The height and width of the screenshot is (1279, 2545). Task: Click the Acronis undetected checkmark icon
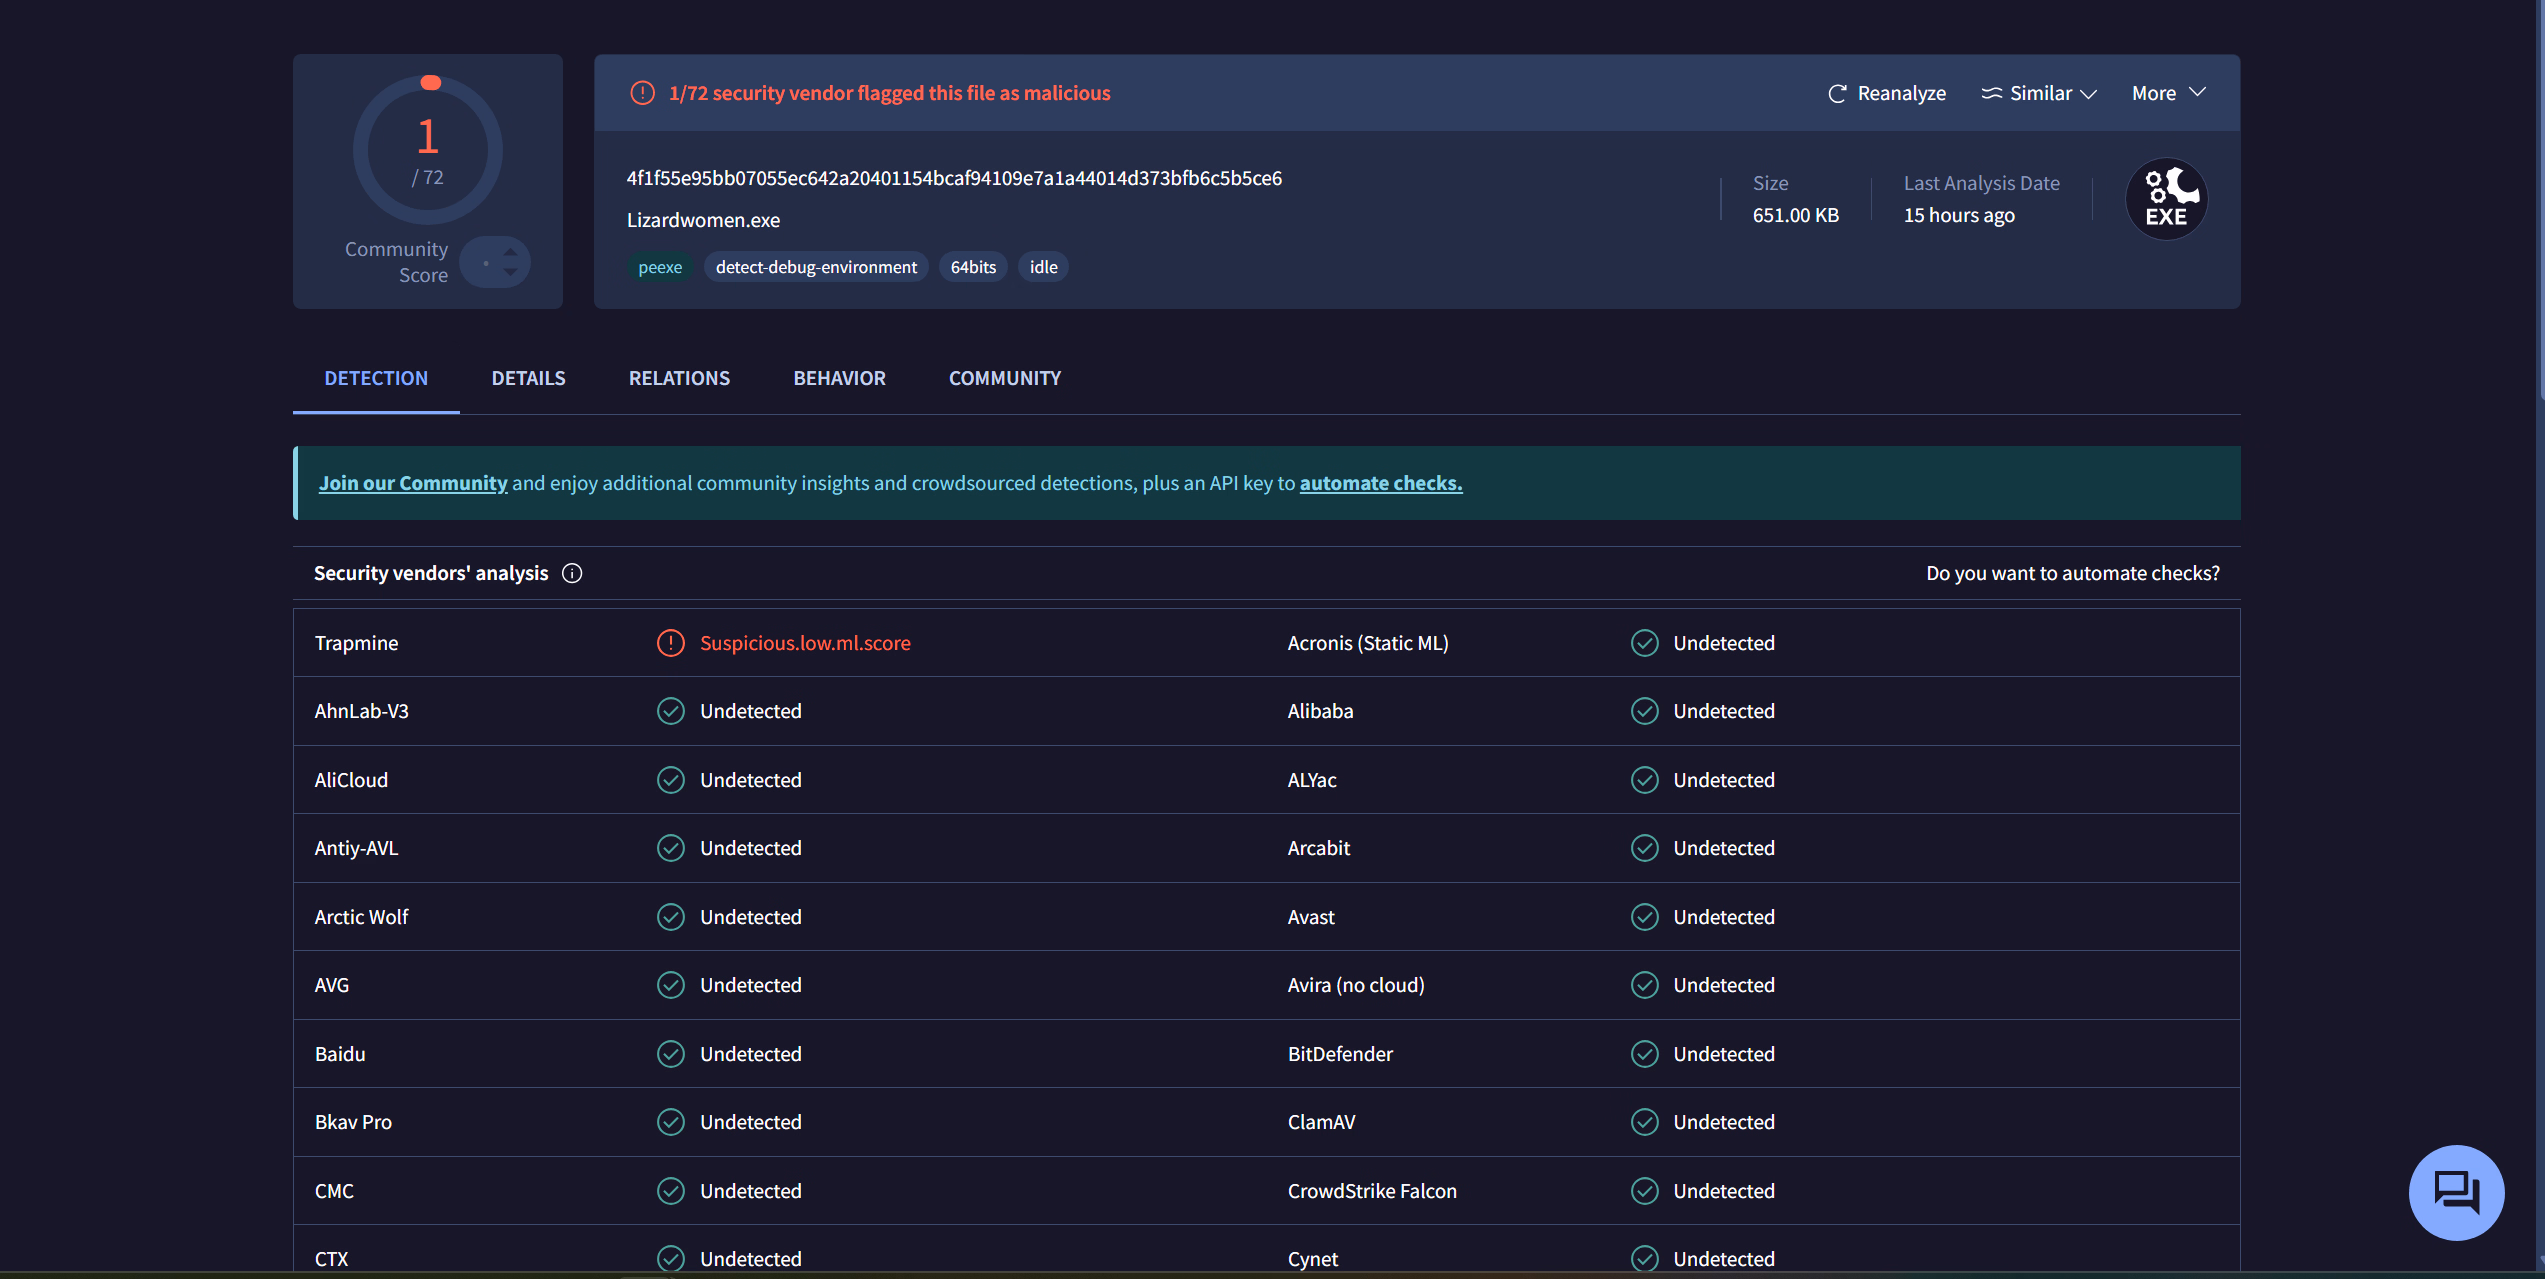point(1644,643)
